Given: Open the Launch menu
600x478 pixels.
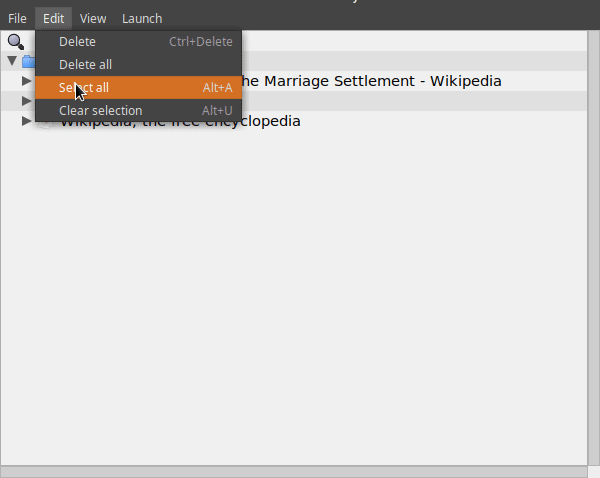Looking at the screenshot, I should click(x=142, y=18).
